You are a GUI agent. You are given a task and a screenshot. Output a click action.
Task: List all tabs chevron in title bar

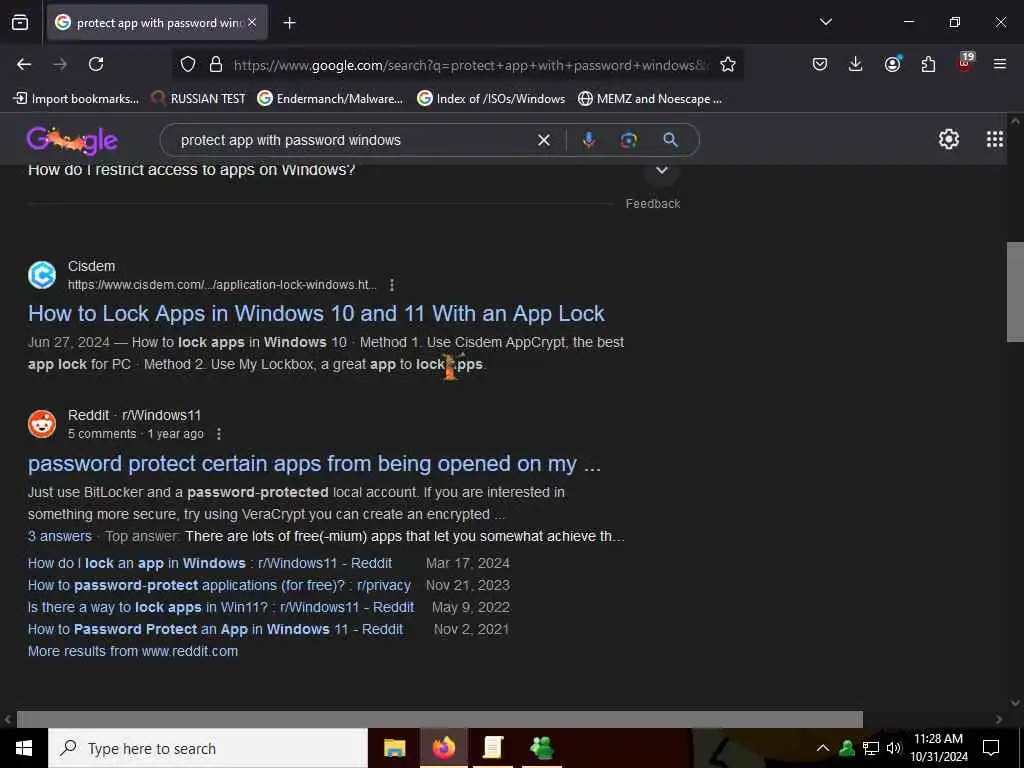[825, 22]
